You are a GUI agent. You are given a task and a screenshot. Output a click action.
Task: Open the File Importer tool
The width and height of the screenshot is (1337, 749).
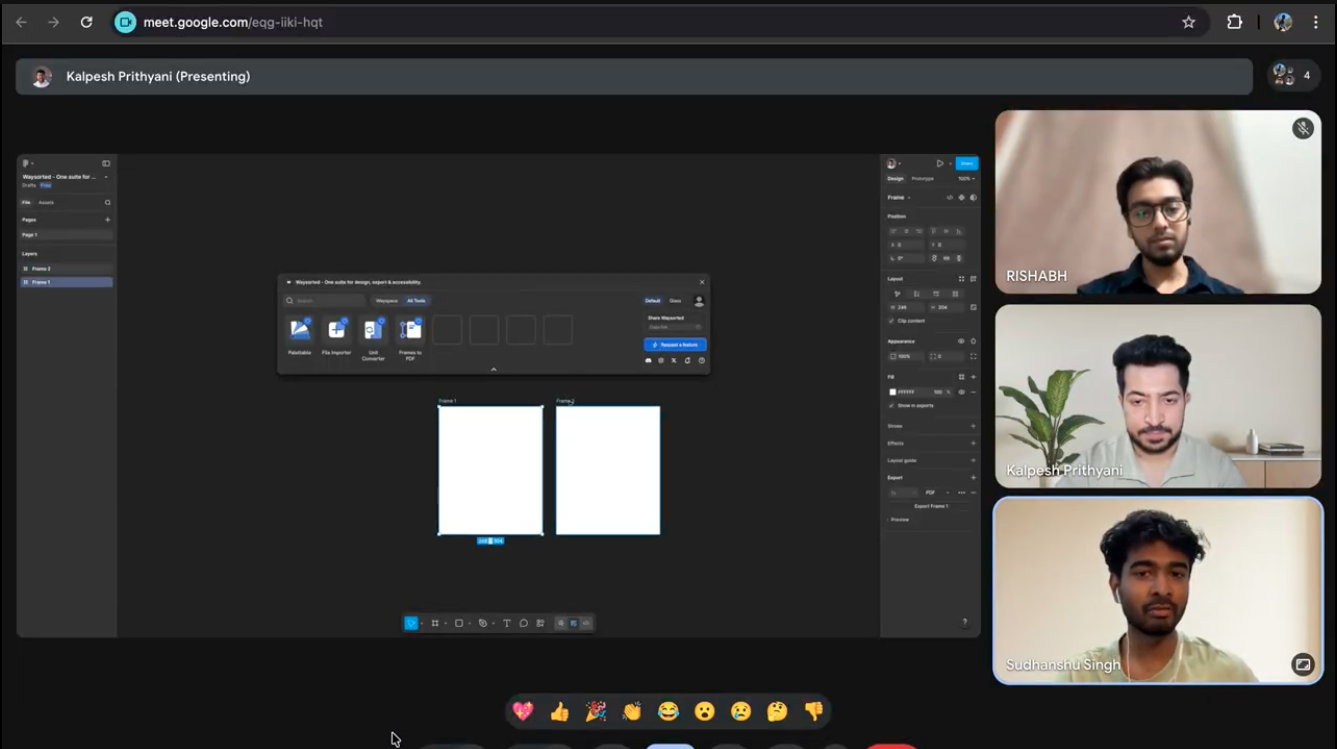click(x=336, y=329)
